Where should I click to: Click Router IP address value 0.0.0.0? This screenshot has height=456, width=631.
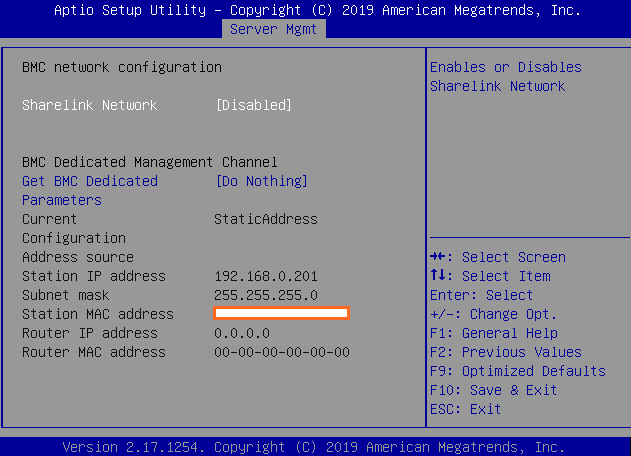[x=242, y=333]
